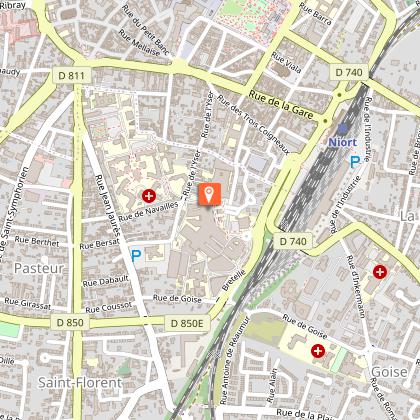Viewport: 420px width, 420px height.
Task: Click the Rue de la Gare label
Action: 281,106
